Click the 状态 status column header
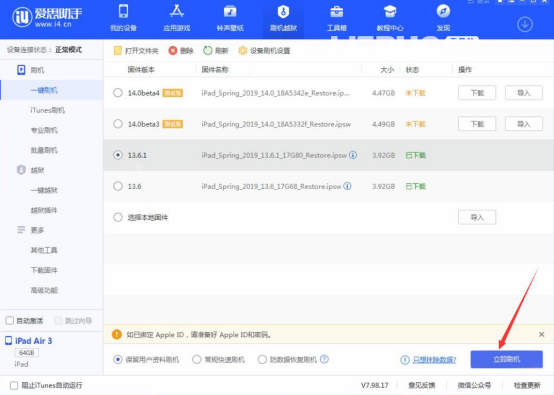 (x=412, y=70)
